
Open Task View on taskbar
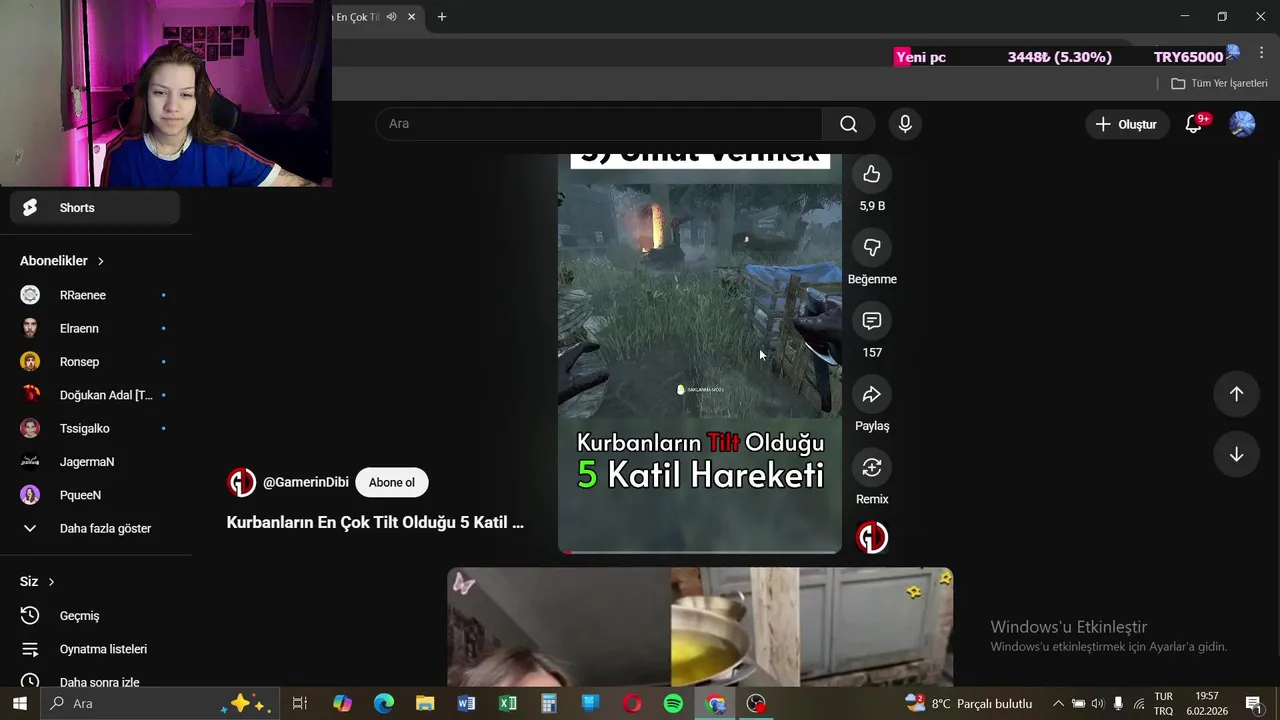coord(299,704)
